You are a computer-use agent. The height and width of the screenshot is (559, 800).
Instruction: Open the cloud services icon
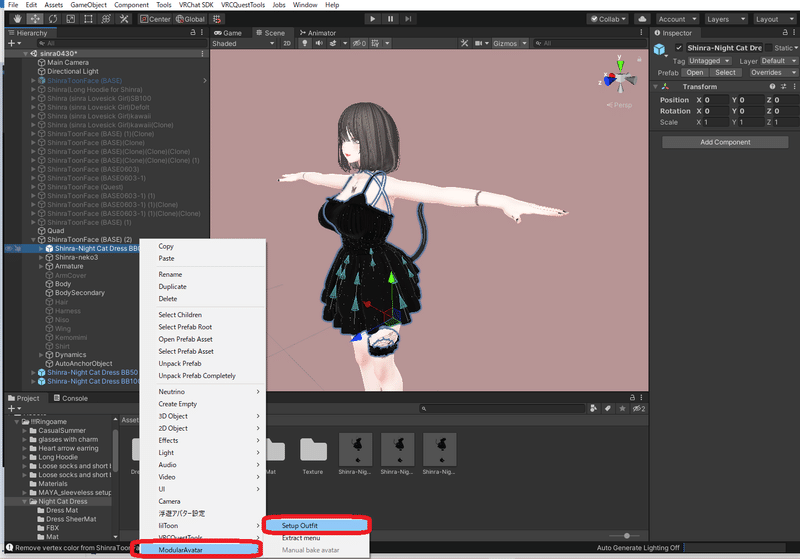(641, 19)
